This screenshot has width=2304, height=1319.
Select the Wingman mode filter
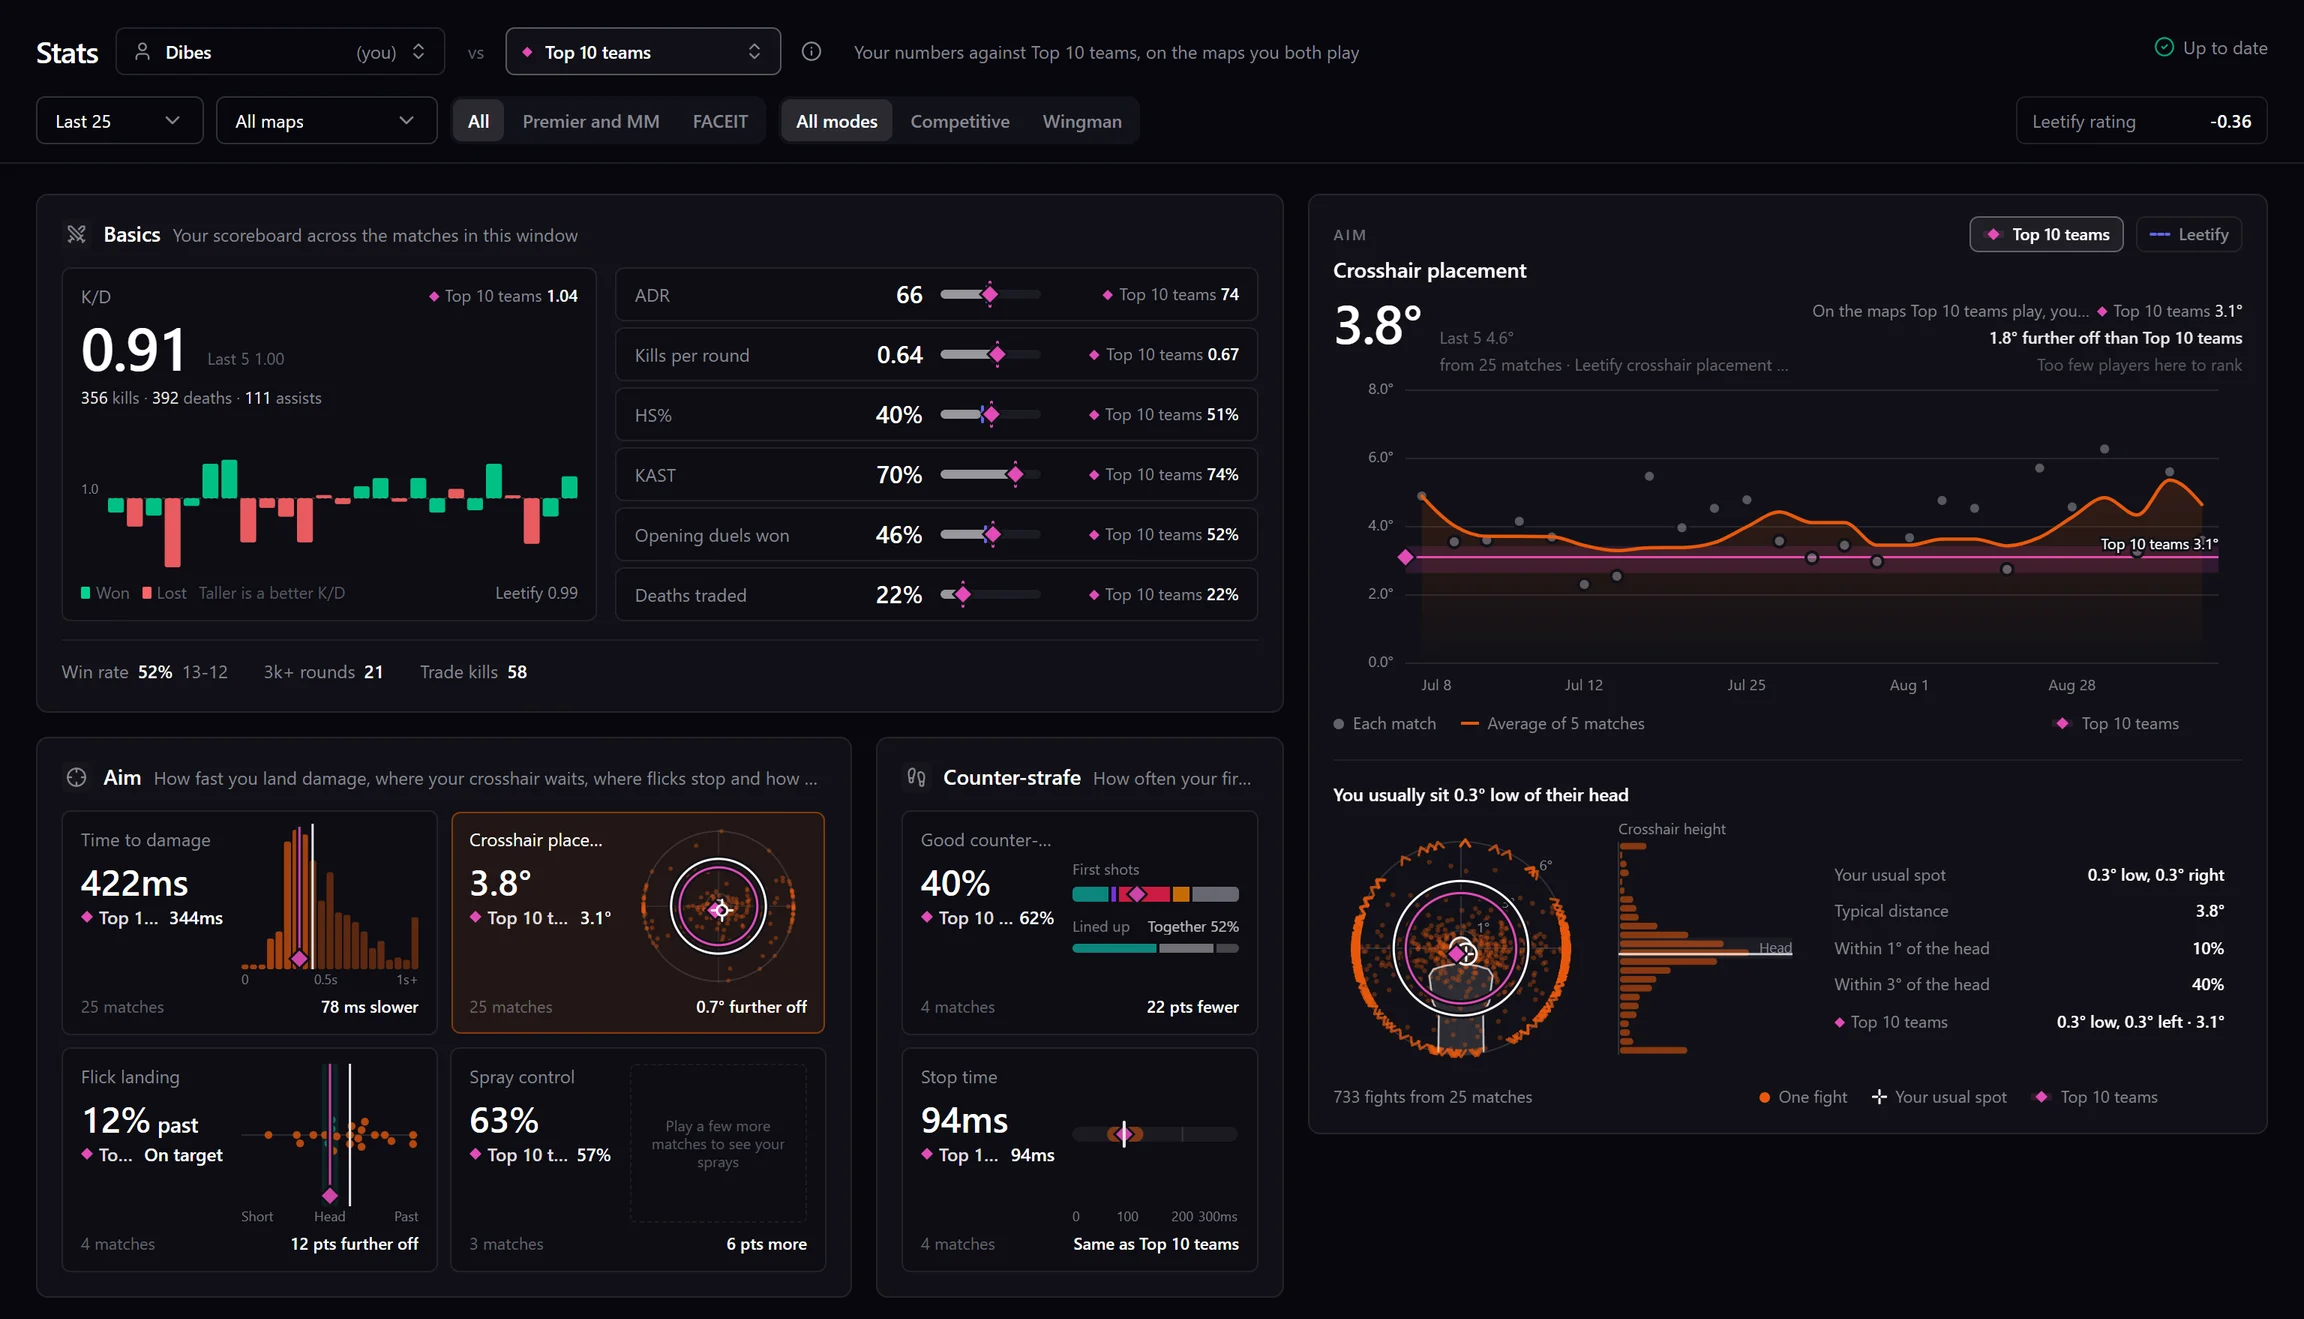click(x=1082, y=120)
